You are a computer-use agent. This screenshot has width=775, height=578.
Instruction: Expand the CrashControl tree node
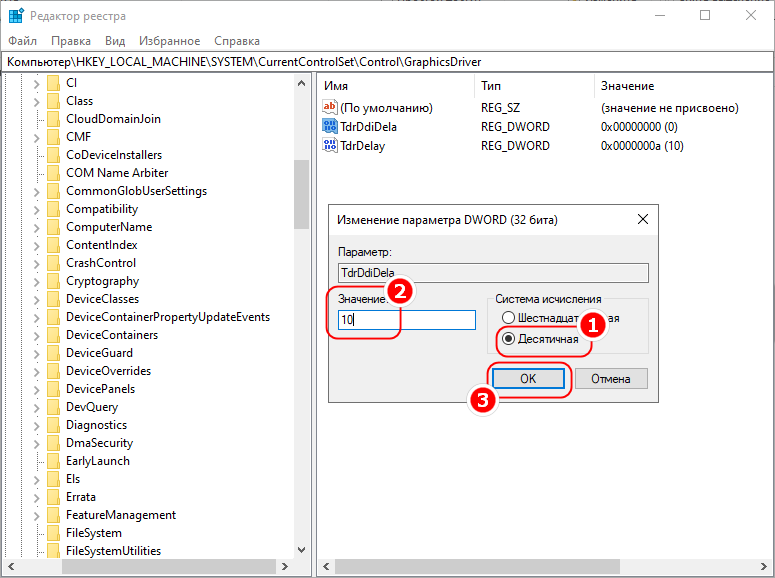coord(36,263)
